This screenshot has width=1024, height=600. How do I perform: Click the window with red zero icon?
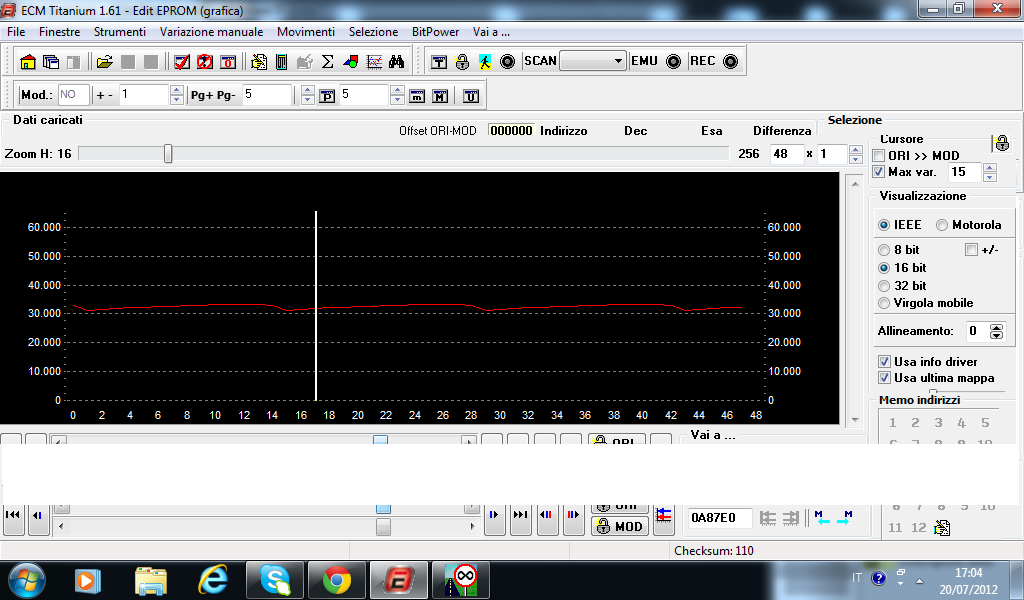pyautogui.click(x=228, y=62)
